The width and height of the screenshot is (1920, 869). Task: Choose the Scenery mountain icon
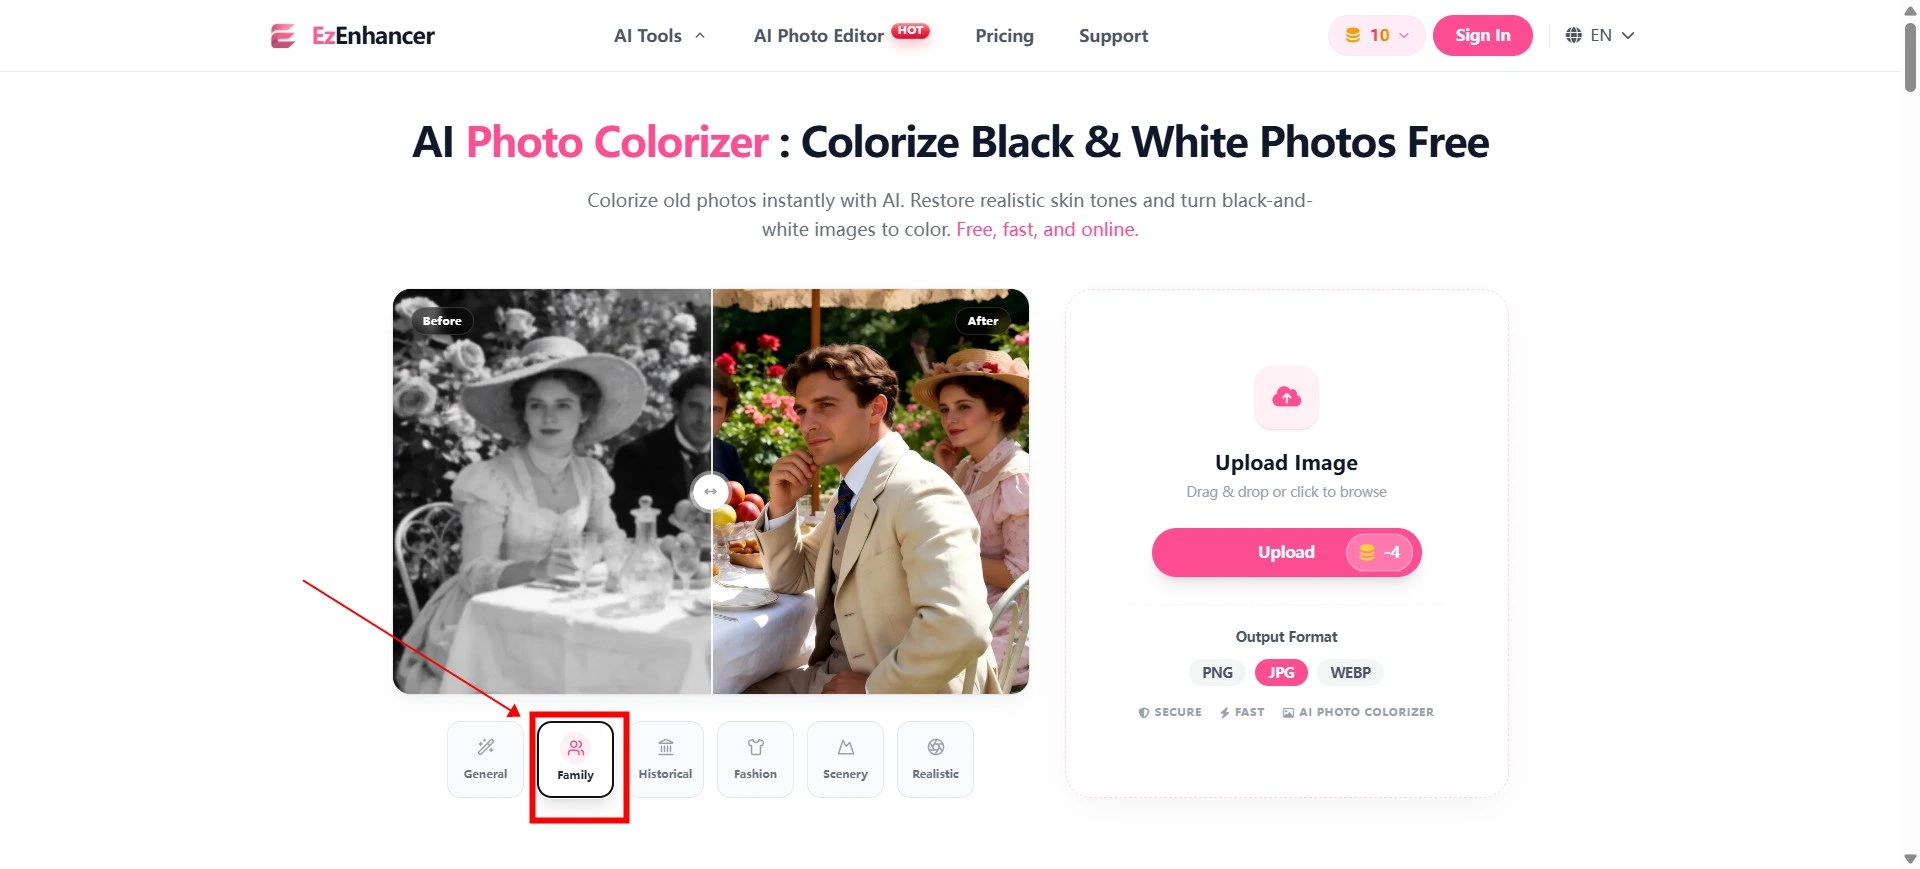pos(846,747)
